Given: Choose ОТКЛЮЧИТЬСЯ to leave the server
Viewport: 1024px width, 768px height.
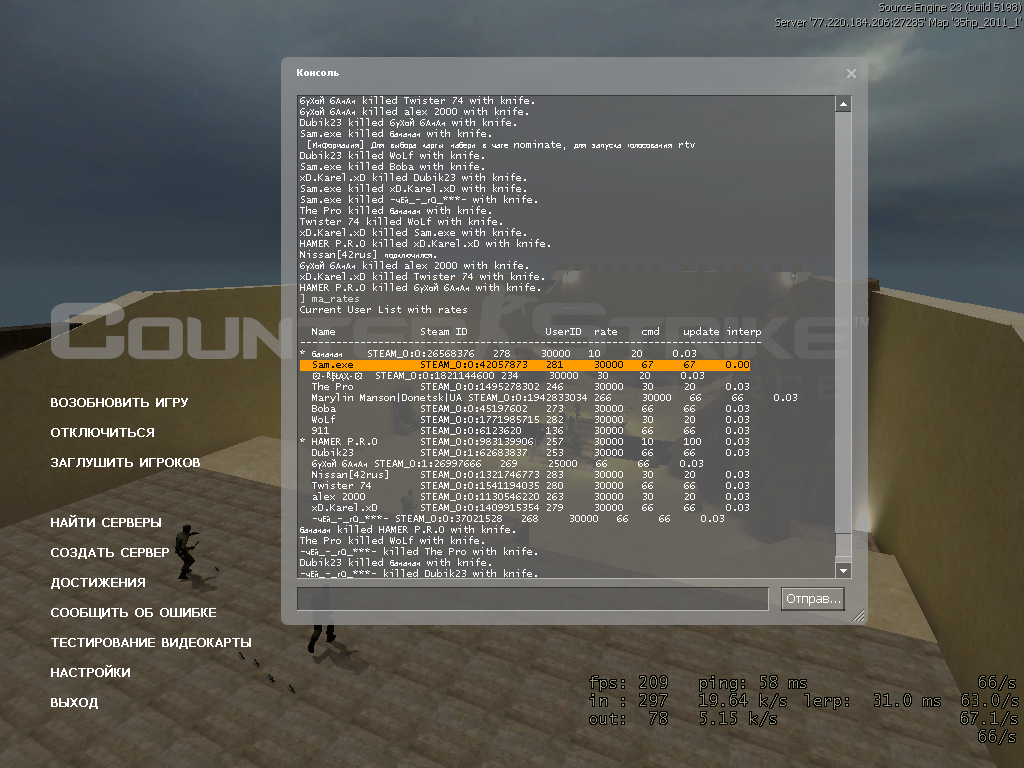Looking at the screenshot, I should [103, 432].
